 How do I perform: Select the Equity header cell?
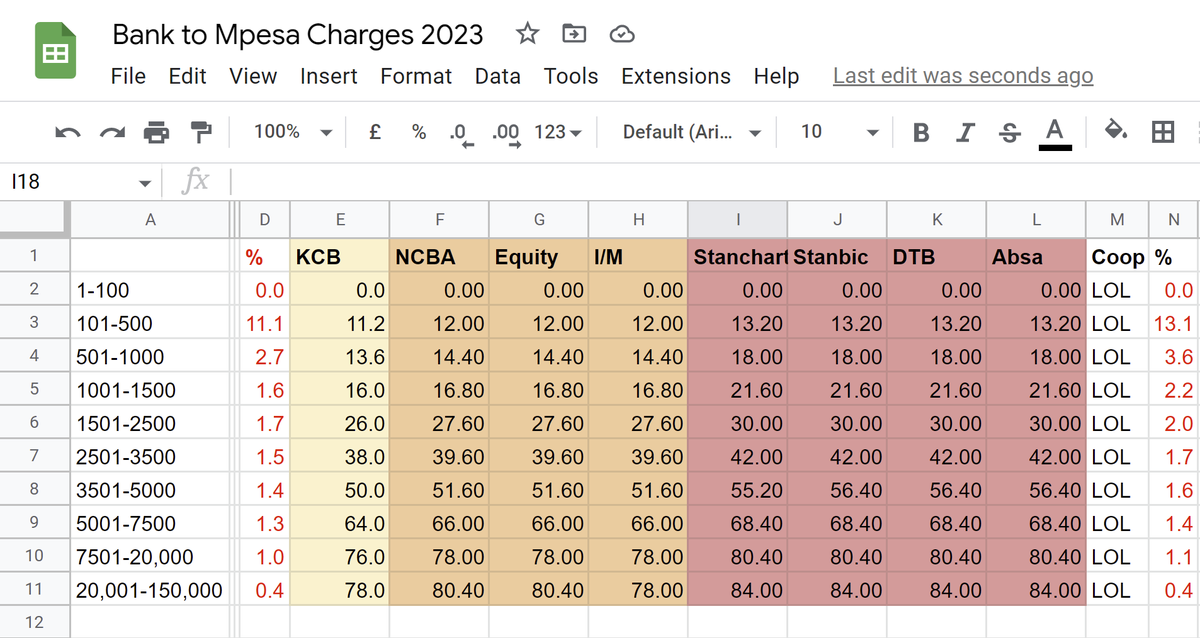coord(539,256)
